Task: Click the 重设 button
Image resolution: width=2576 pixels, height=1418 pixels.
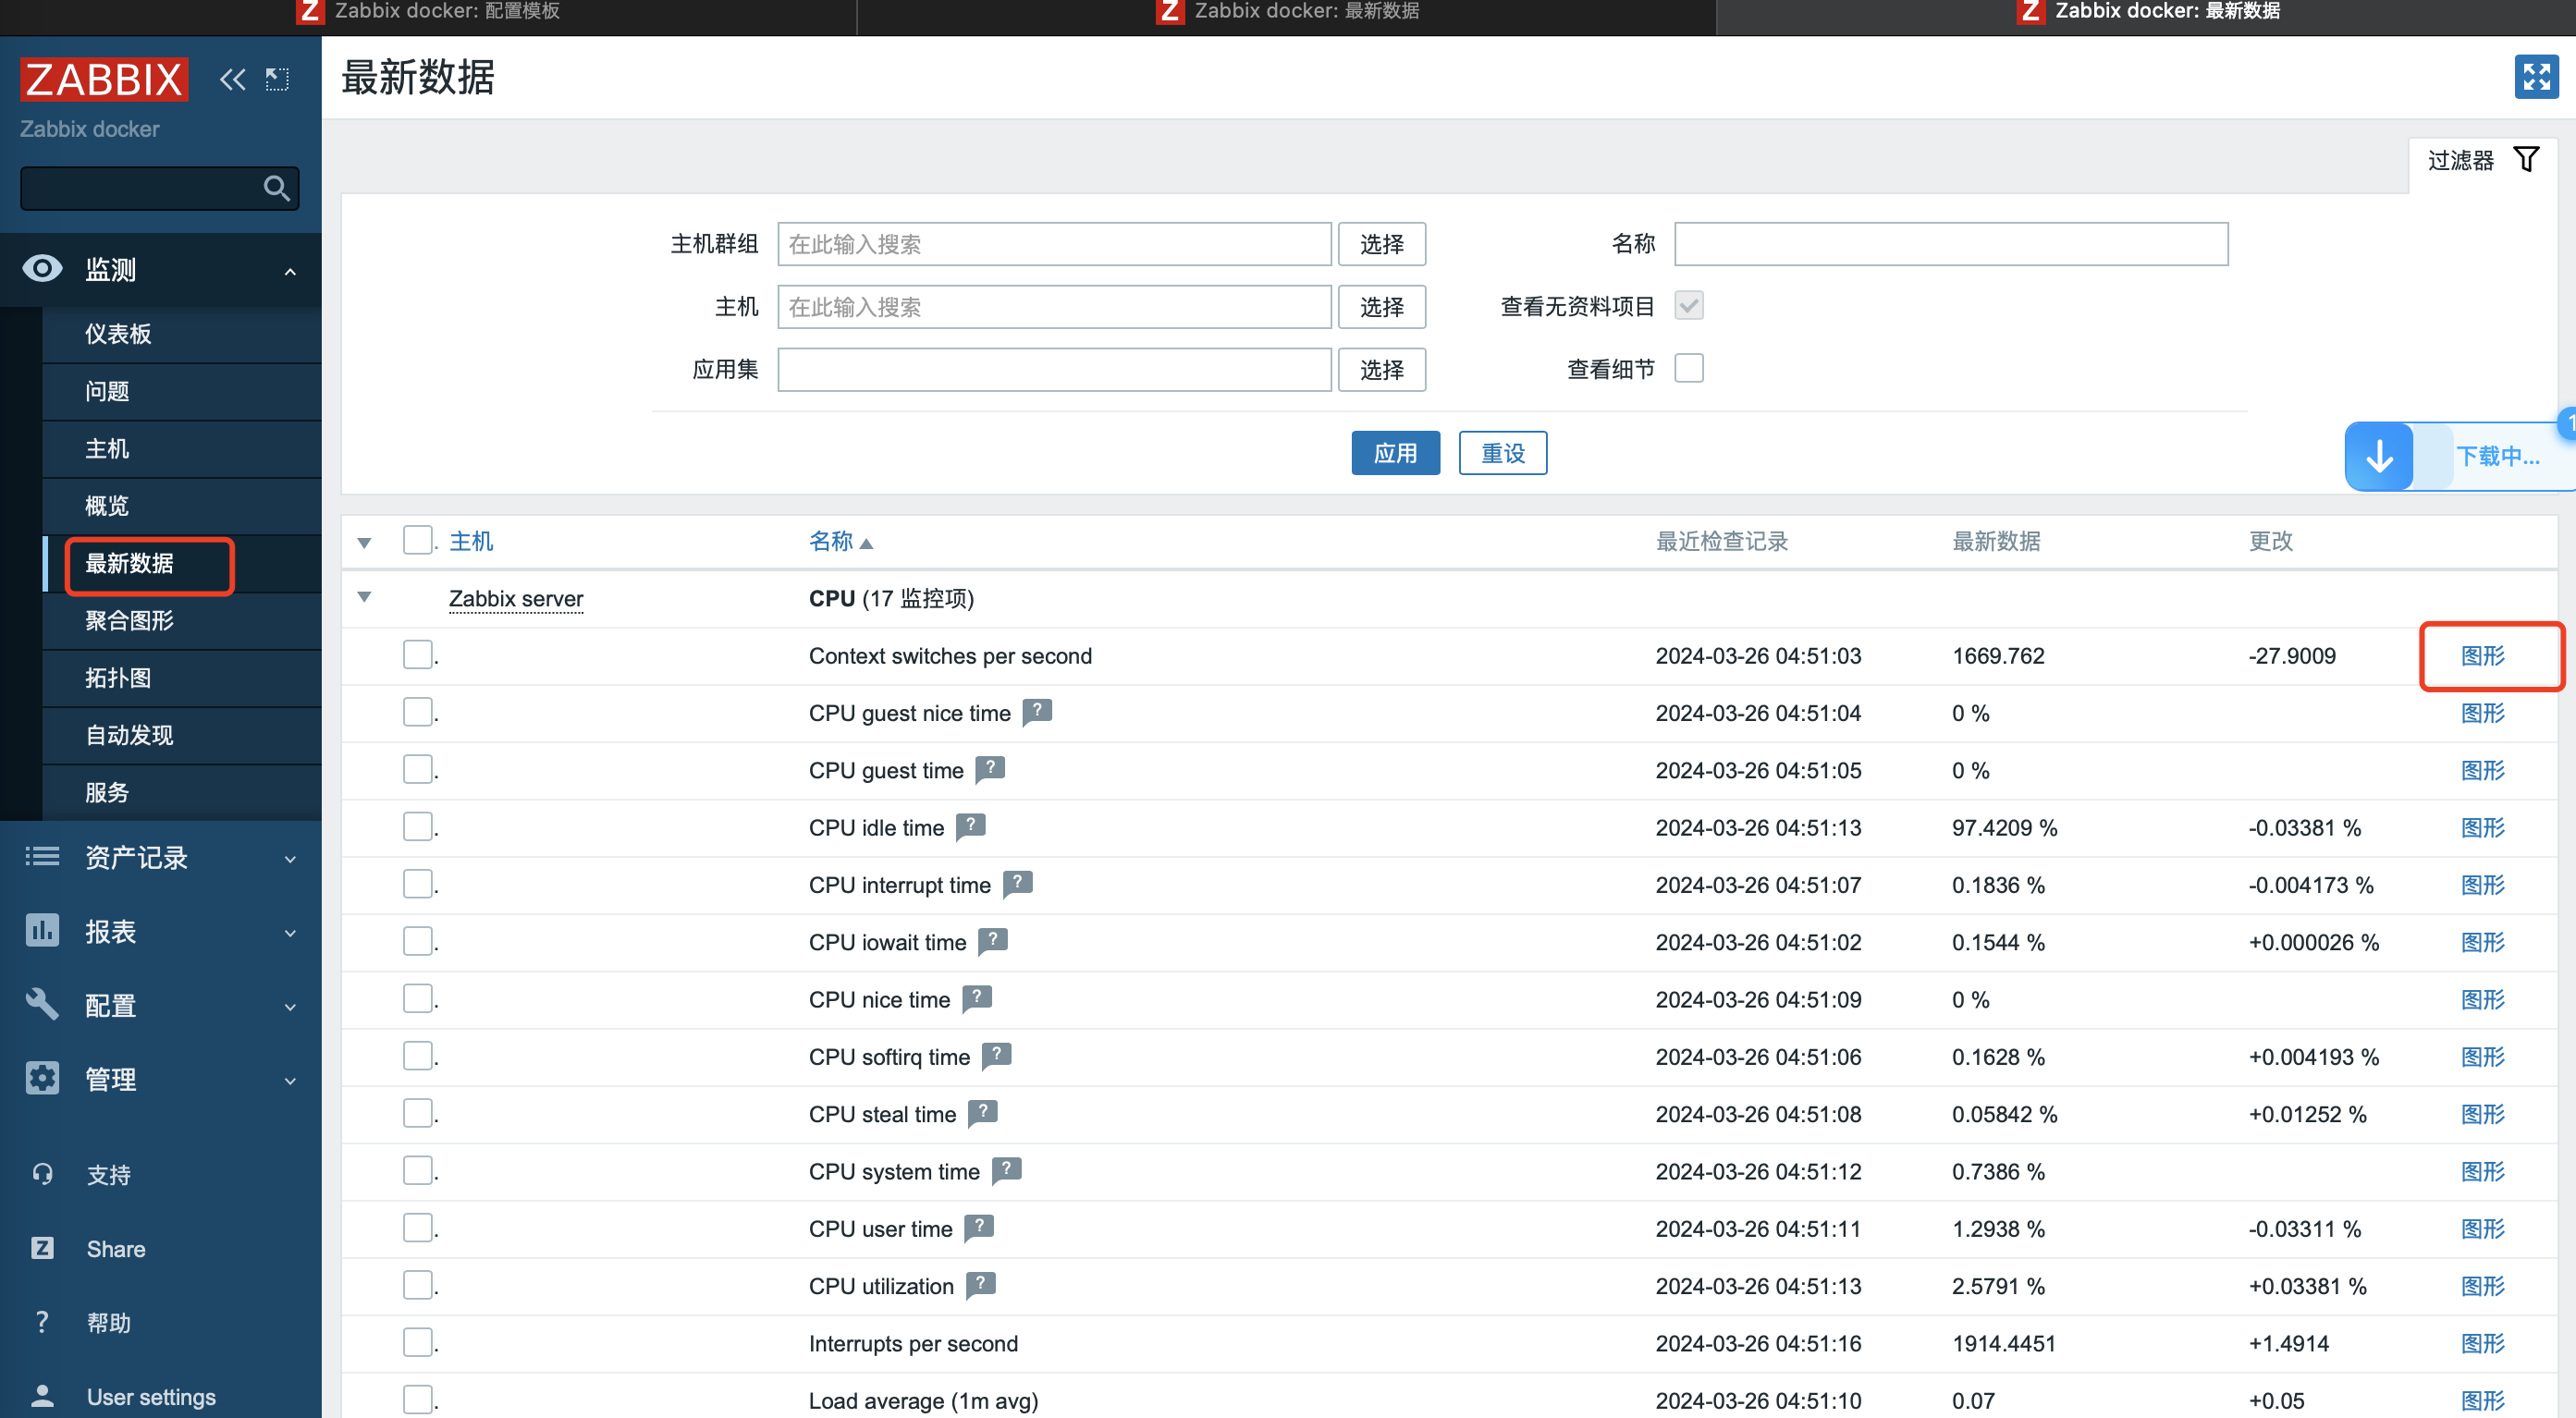Action: pyautogui.click(x=1503, y=453)
